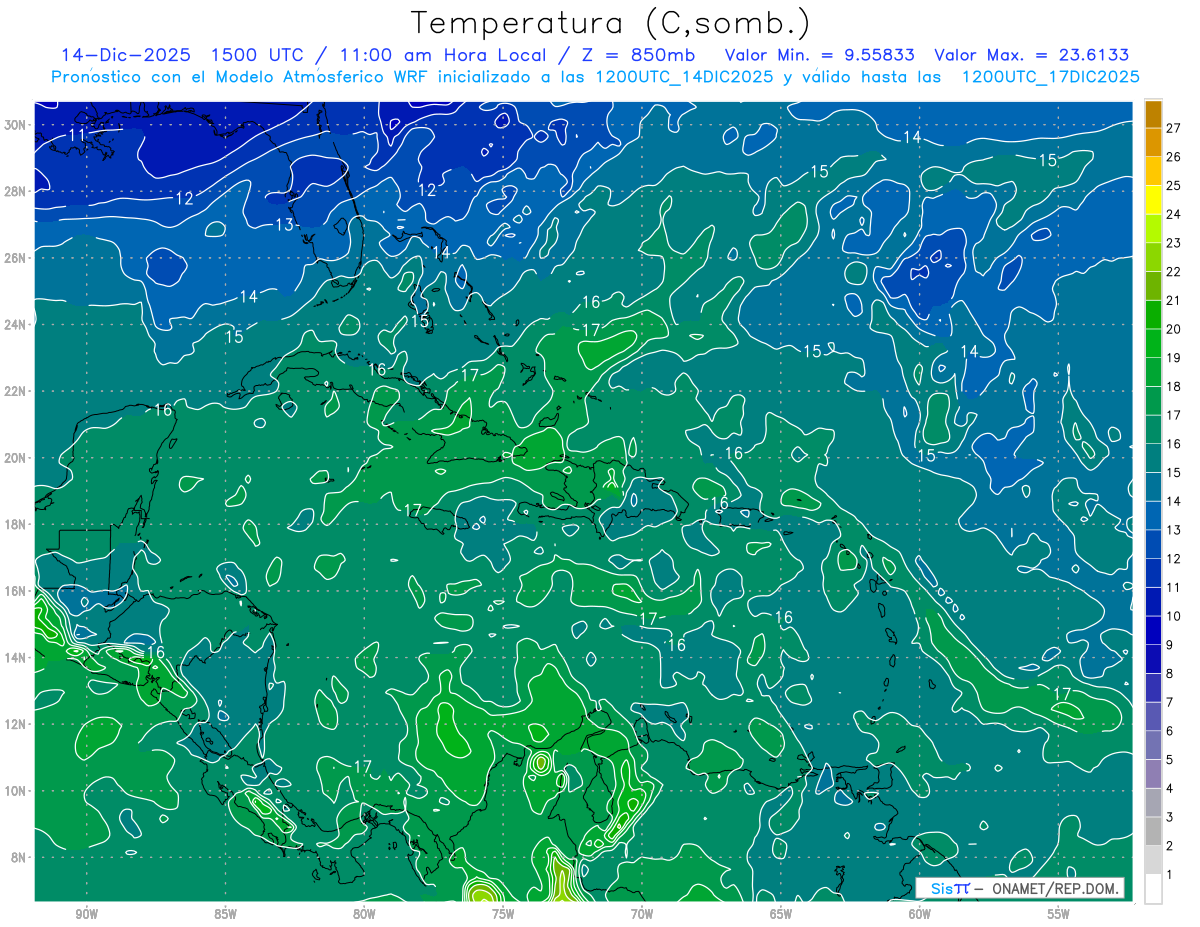Click the '85W' longitude axis label
The image size is (1200, 927).
[225, 914]
